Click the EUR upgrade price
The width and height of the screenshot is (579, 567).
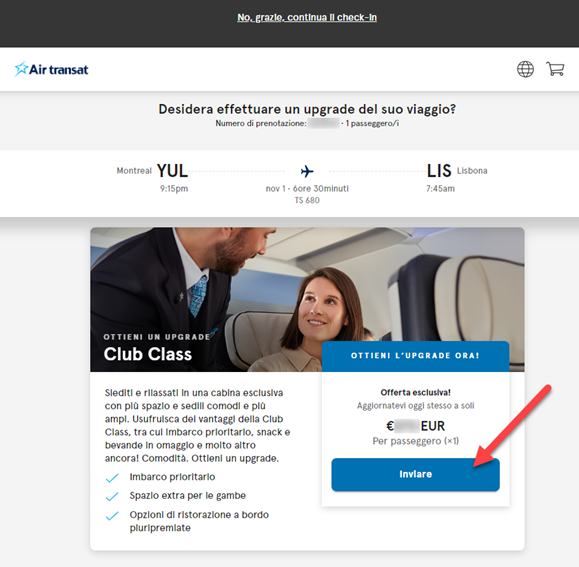(415, 426)
